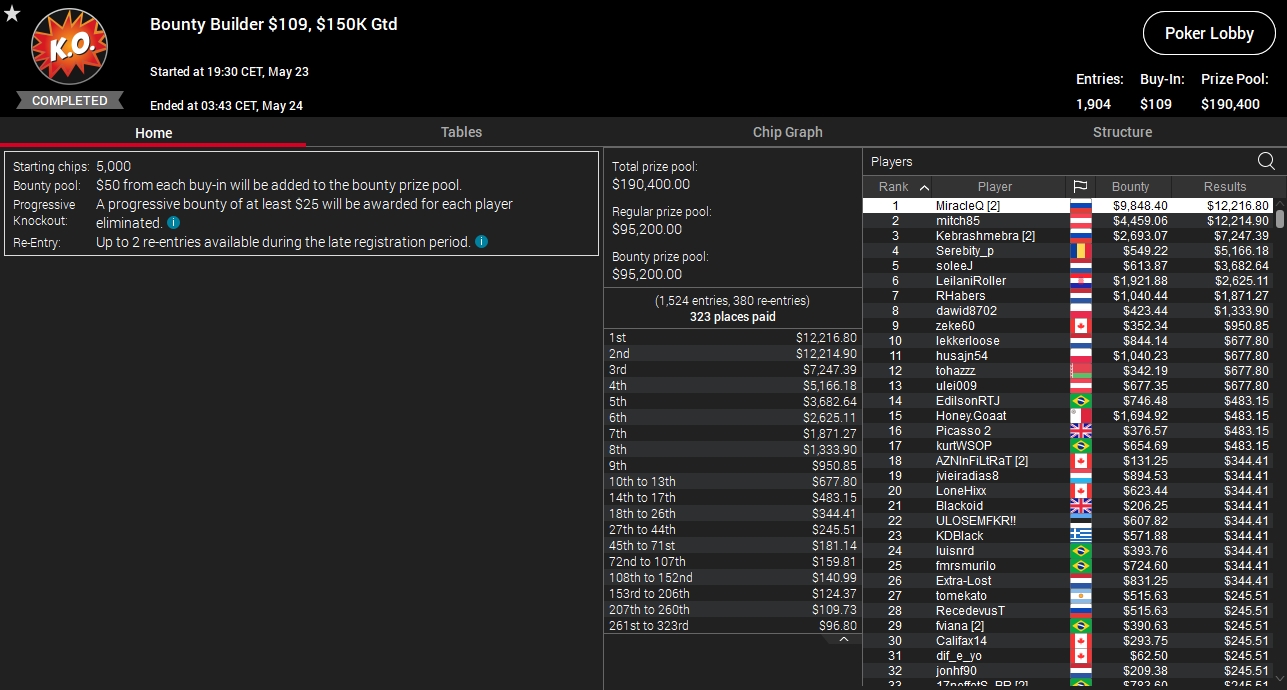
Task: Click the info icon after 'eliminated.'
Action: [173, 223]
